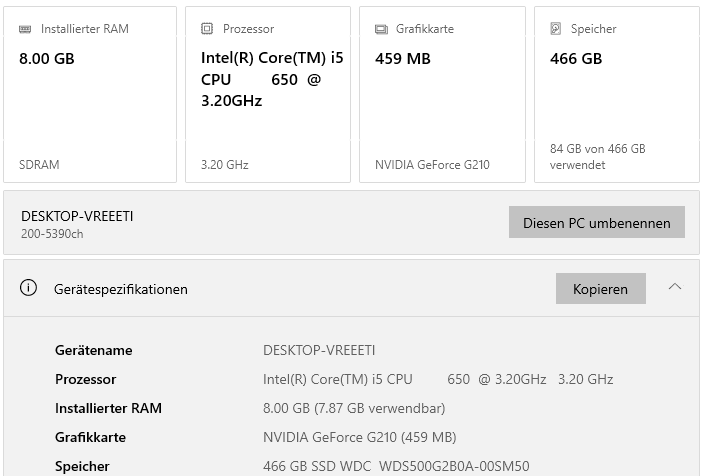Click the info icon beside Gerätespezifikationen
Screen dimensions: 704x476
[30, 289]
